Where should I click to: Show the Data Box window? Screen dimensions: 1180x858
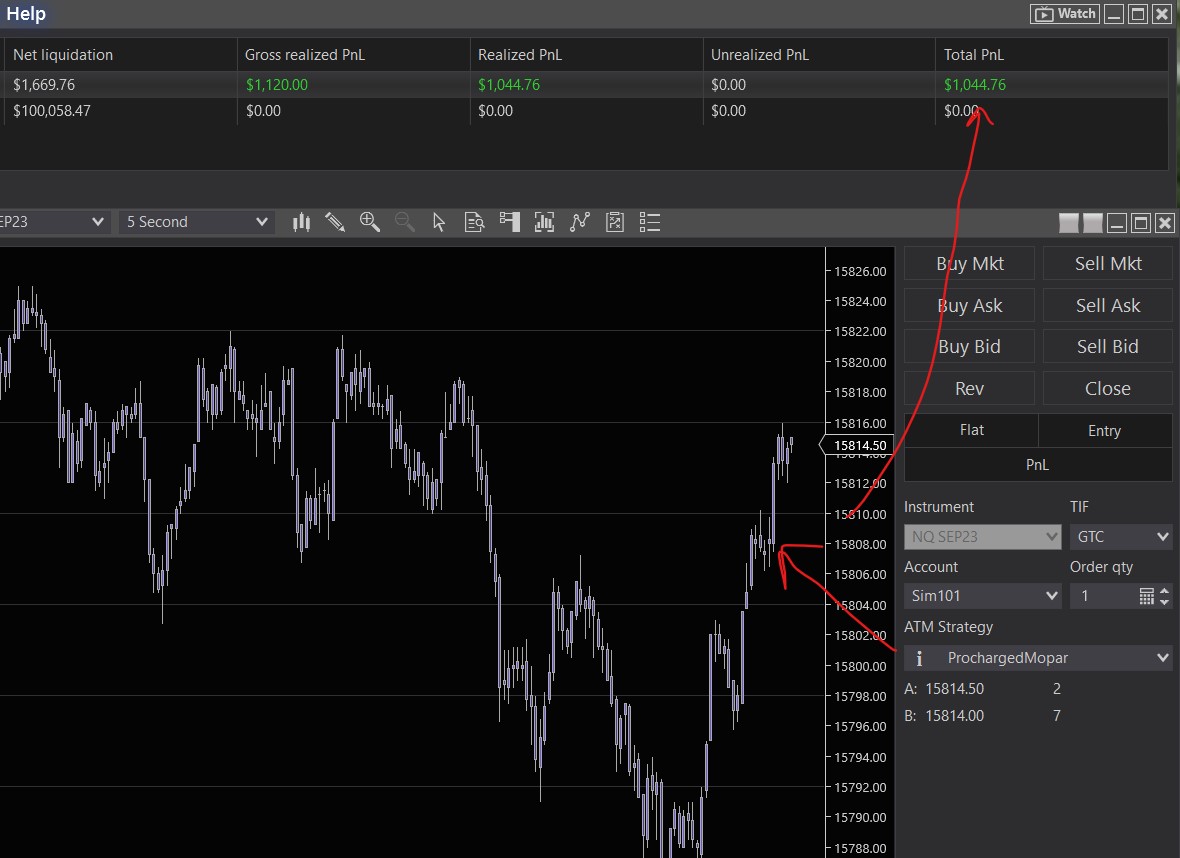pyautogui.click(x=474, y=222)
